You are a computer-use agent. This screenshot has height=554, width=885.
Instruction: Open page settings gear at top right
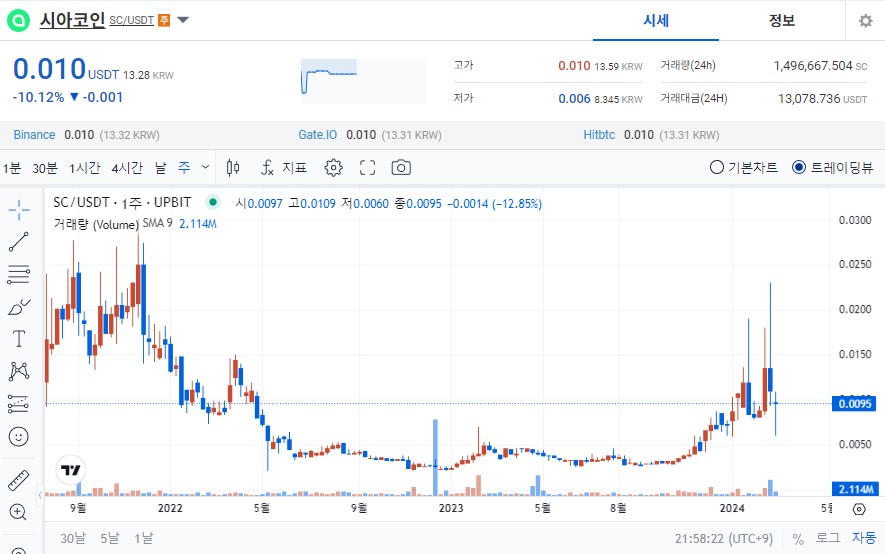pos(865,21)
